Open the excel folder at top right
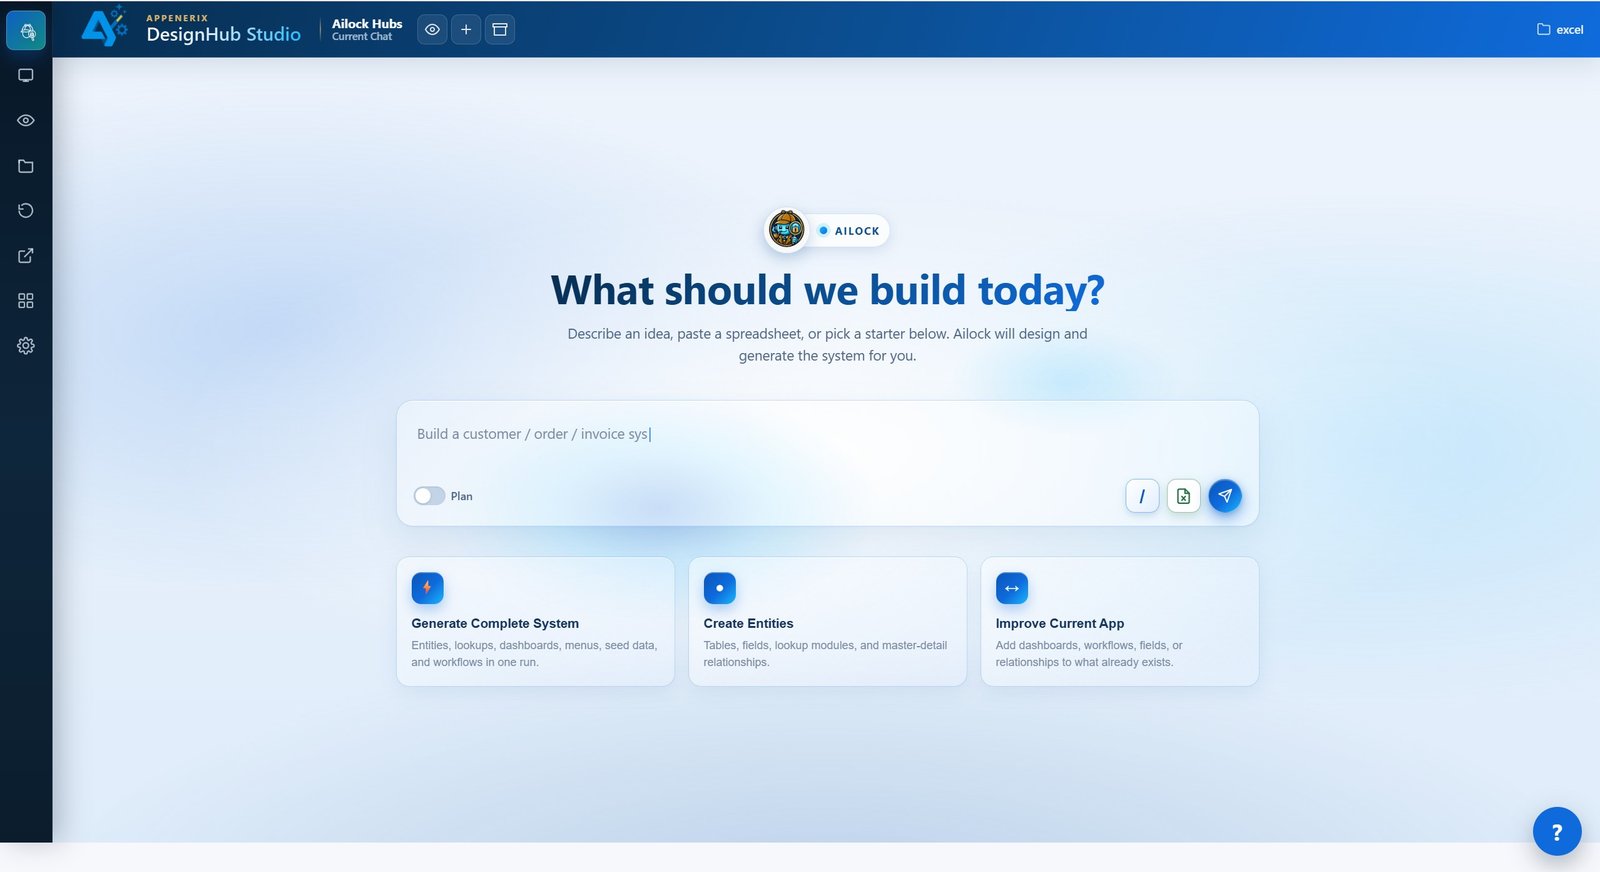The width and height of the screenshot is (1600, 872). [1560, 30]
